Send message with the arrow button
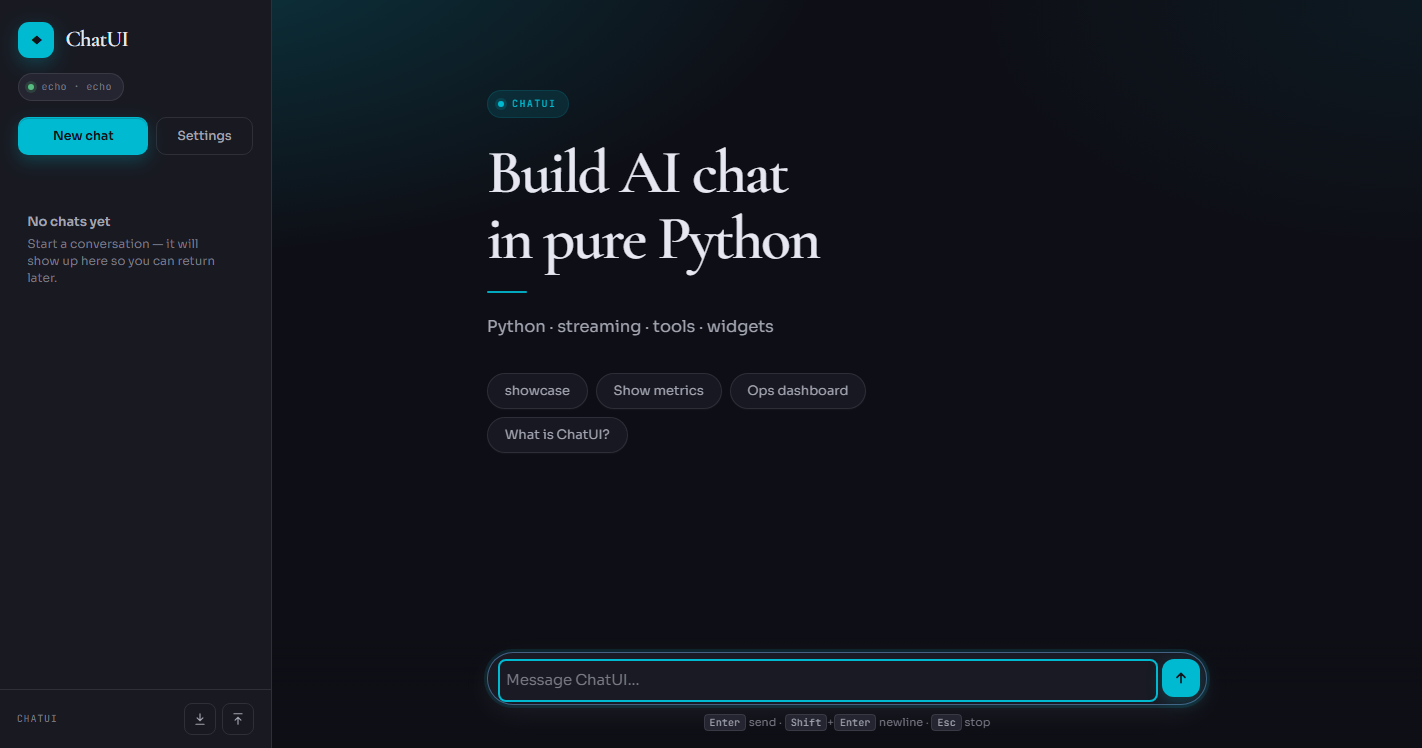Image resolution: width=1422 pixels, height=748 pixels. 1181,678
